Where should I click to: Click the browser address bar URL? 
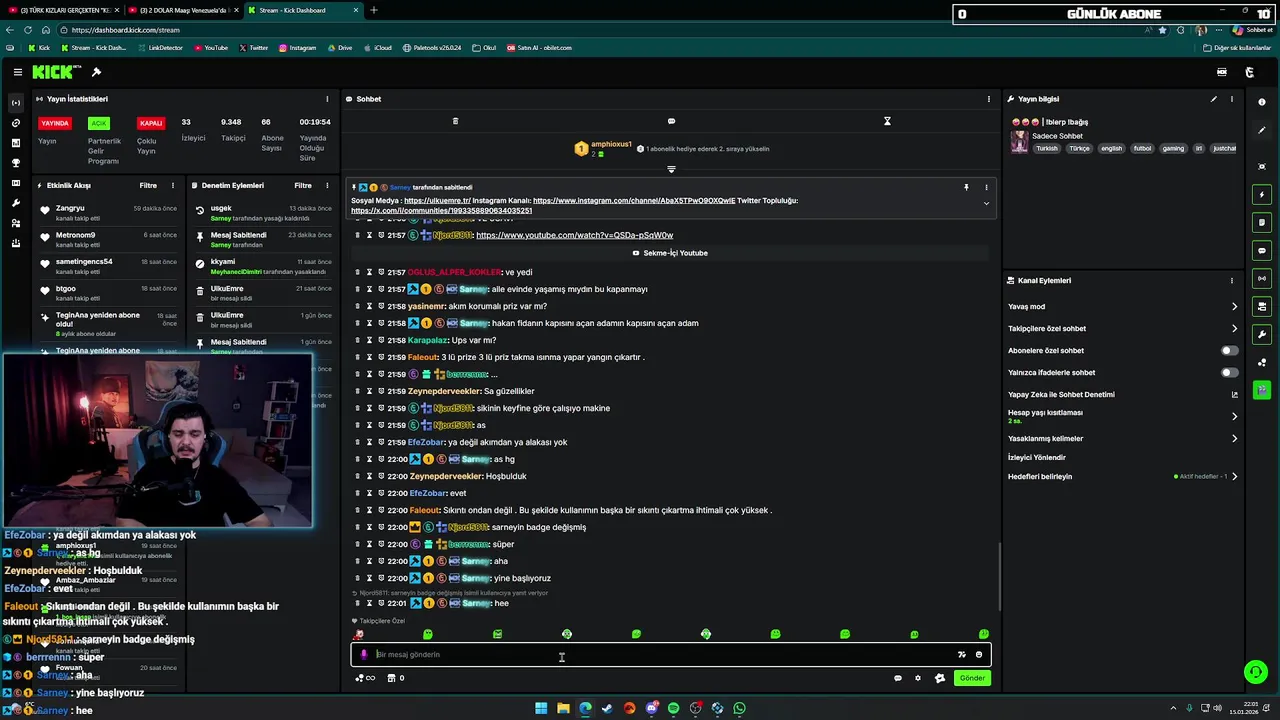(x=126, y=30)
